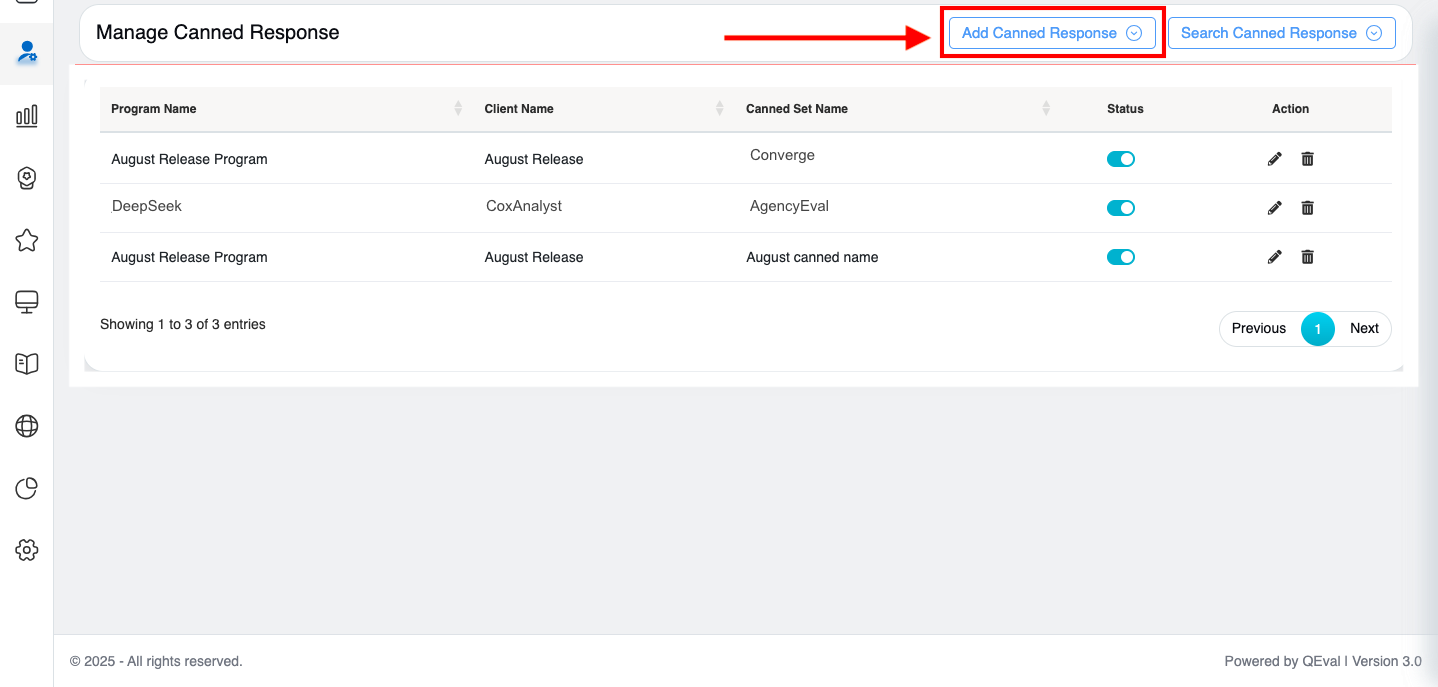This screenshot has width=1438, height=687.
Task: Expand Add Canned Response dropdown
Action: pos(1051,33)
